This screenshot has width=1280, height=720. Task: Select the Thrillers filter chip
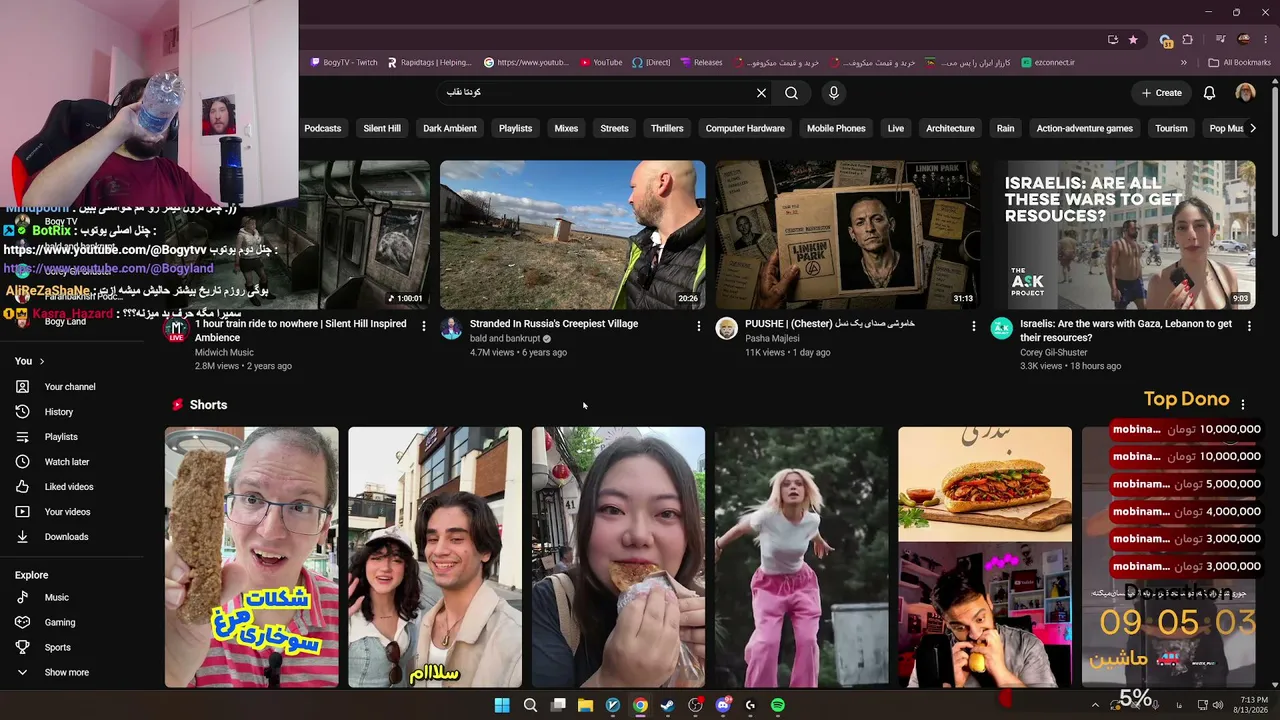click(x=667, y=128)
